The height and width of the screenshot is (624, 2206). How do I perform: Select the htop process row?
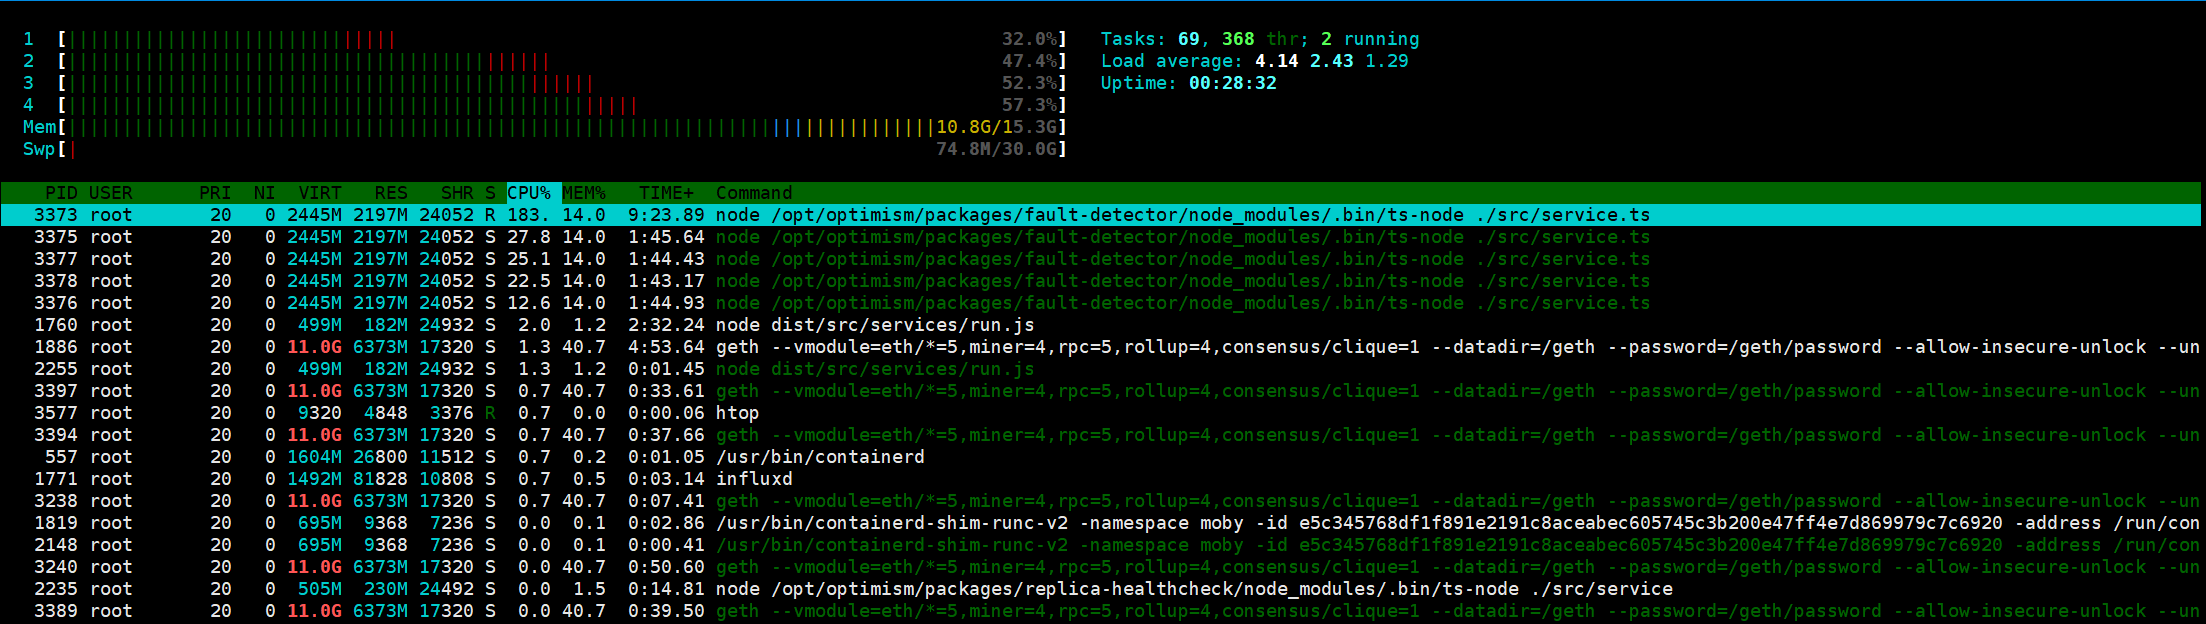click(1101, 413)
